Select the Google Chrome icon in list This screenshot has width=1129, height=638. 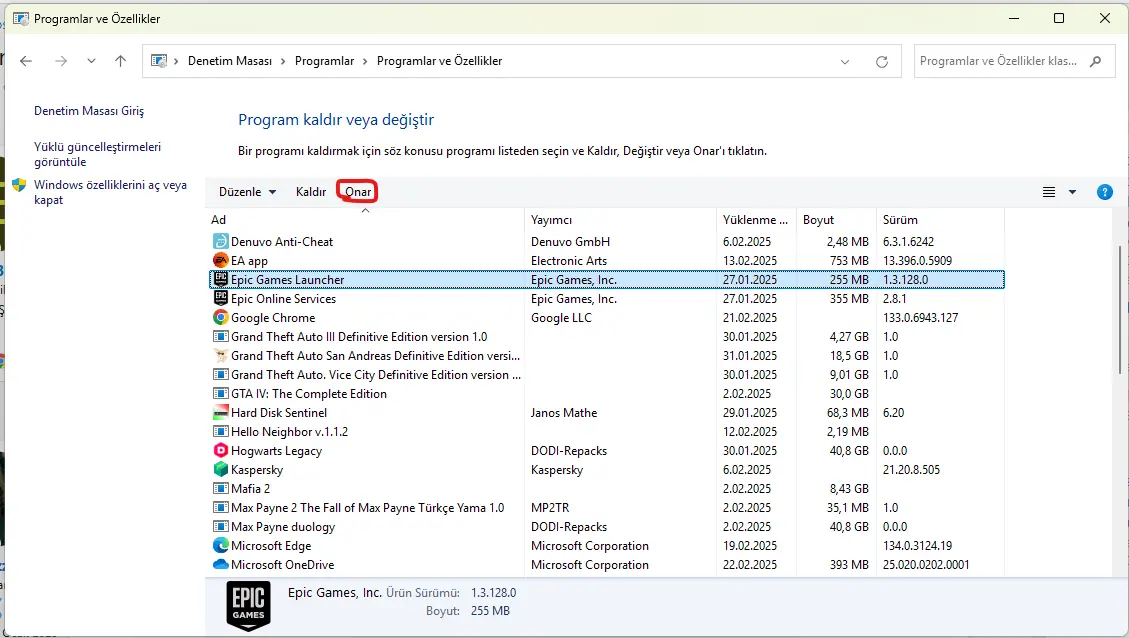[220, 318]
